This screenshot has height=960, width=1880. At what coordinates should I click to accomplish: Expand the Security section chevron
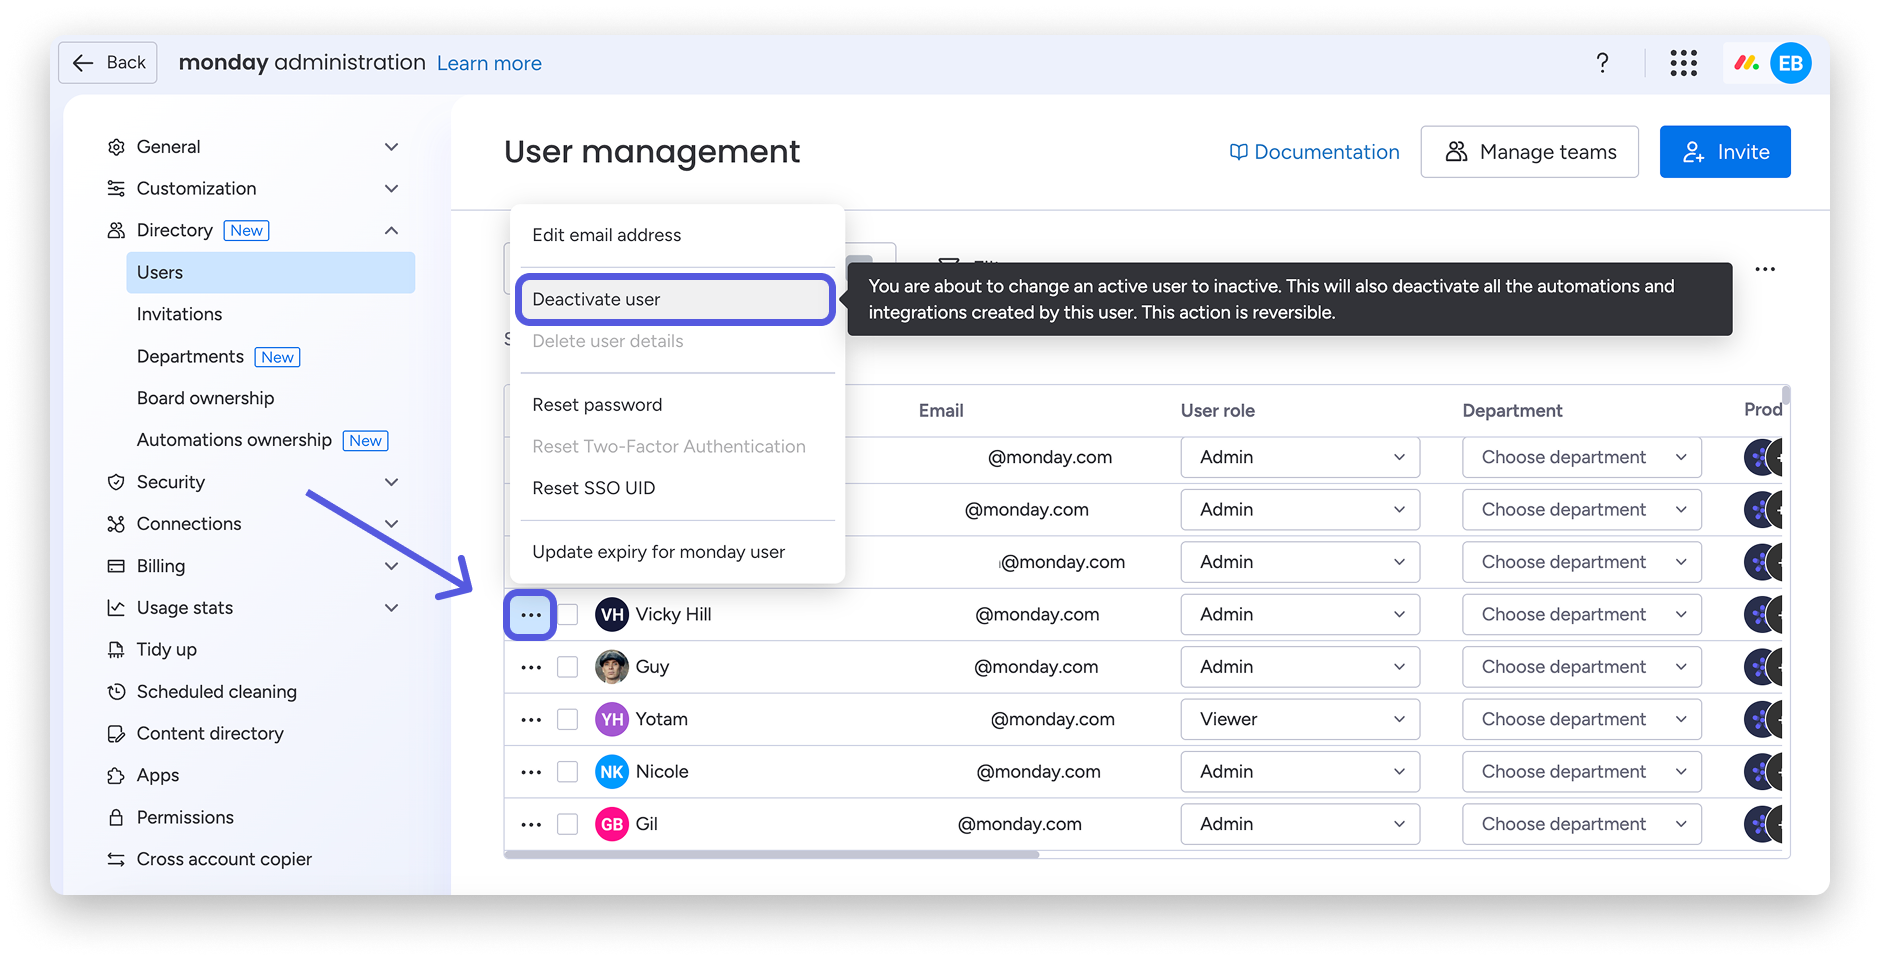coord(391,482)
